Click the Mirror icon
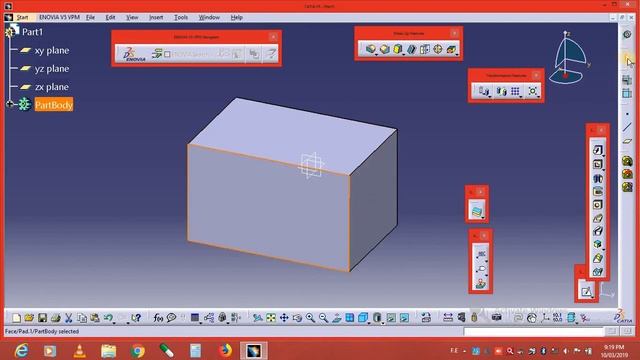Viewport: 640px width, 360px height. click(501, 91)
